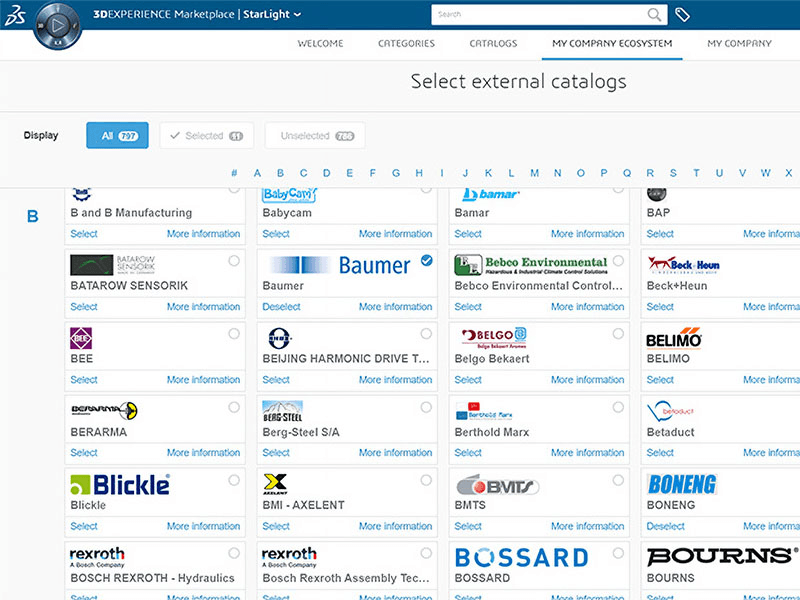The height and width of the screenshot is (600, 800).
Task: Uncheck the Baumer catalog selection
Action: (427, 260)
